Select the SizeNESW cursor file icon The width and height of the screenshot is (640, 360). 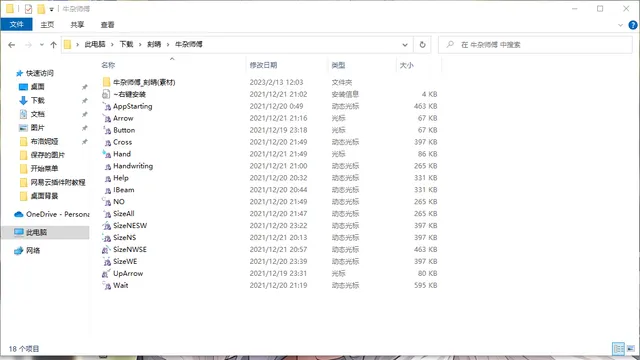[107, 226]
